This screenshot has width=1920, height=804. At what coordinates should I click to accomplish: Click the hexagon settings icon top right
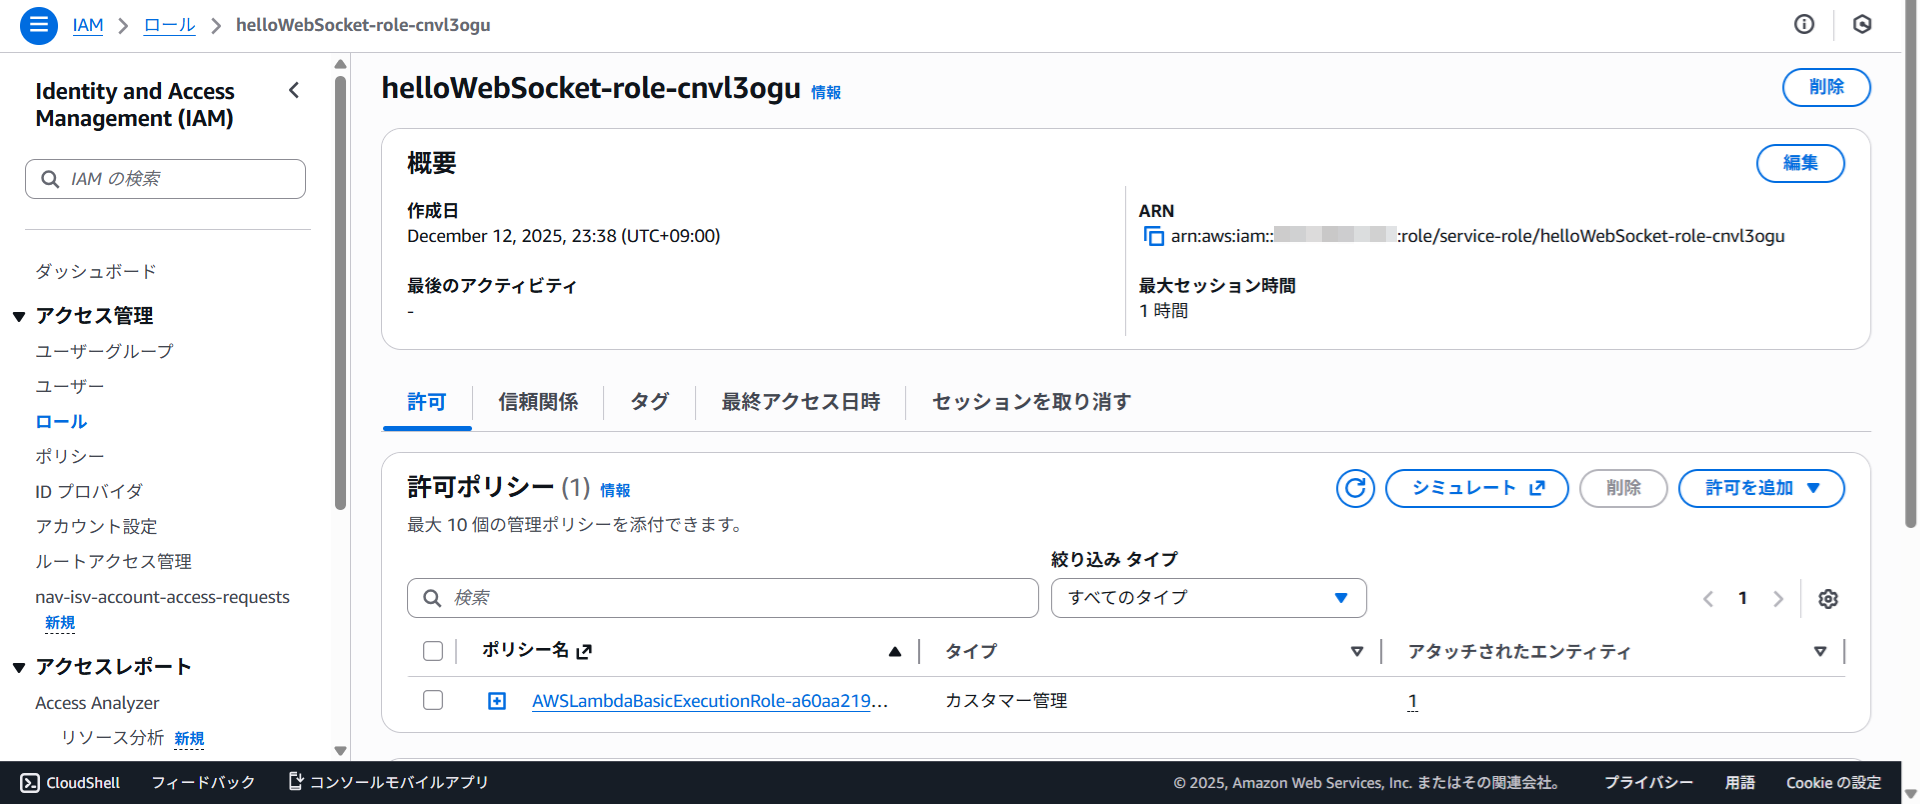pos(1862,25)
